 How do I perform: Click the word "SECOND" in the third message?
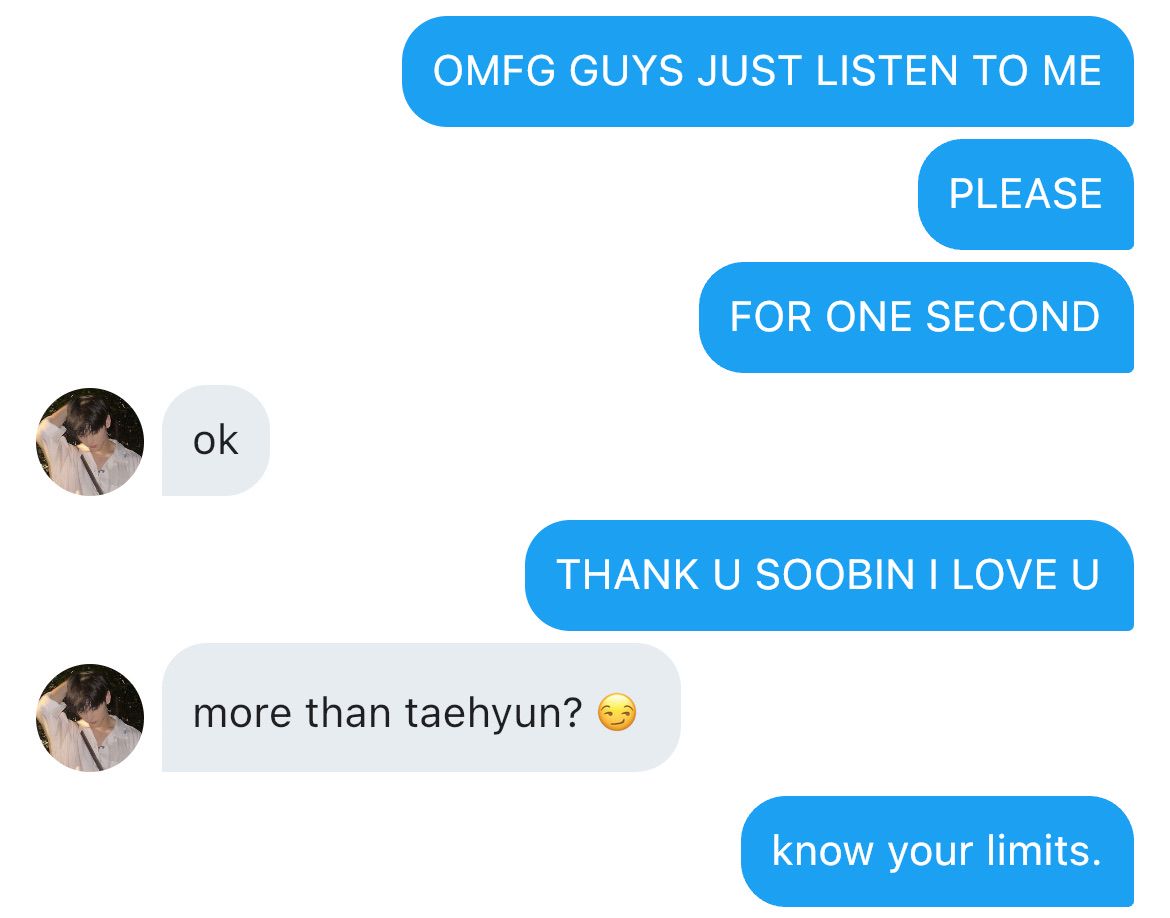click(1013, 317)
